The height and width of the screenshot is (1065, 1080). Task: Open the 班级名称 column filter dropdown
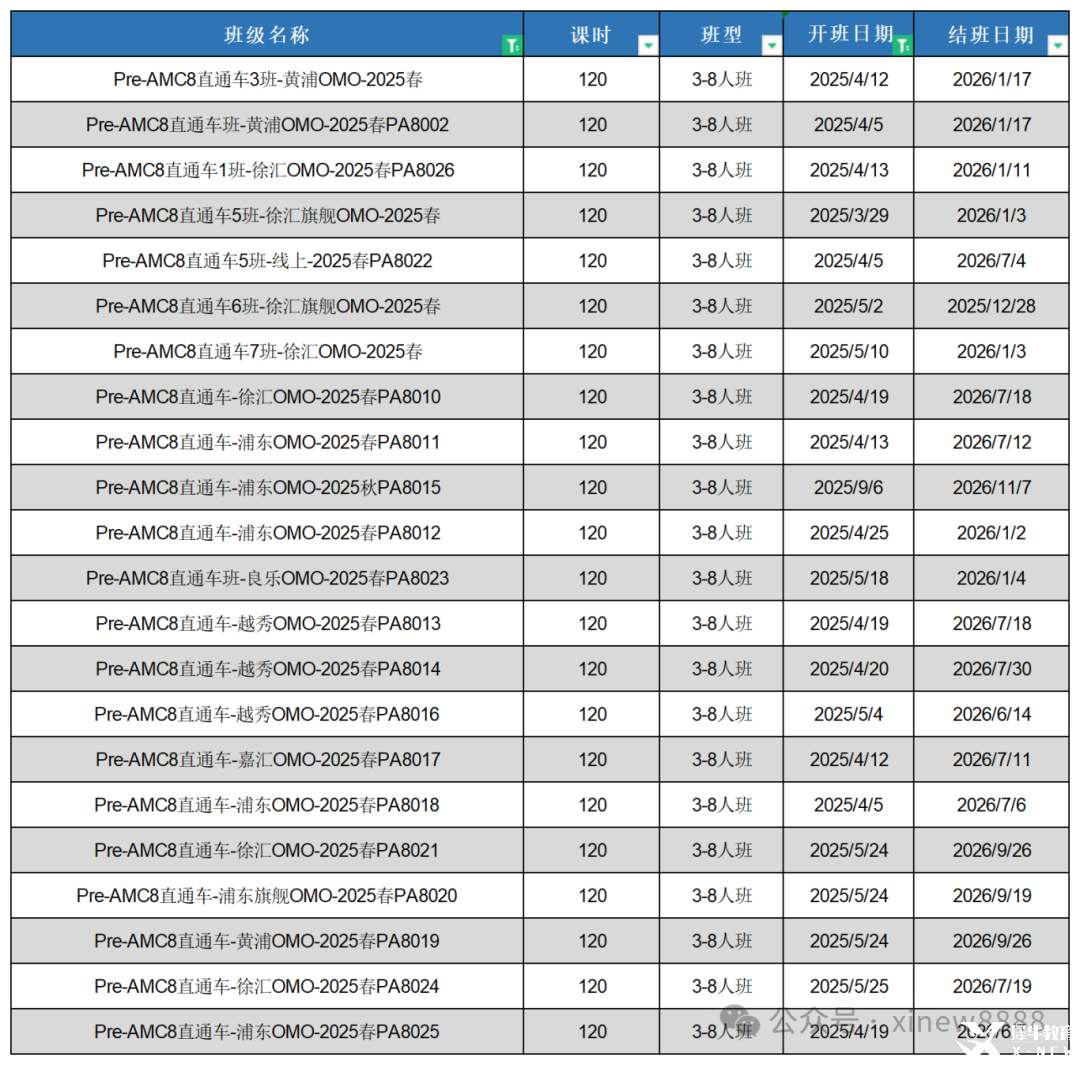click(x=512, y=45)
